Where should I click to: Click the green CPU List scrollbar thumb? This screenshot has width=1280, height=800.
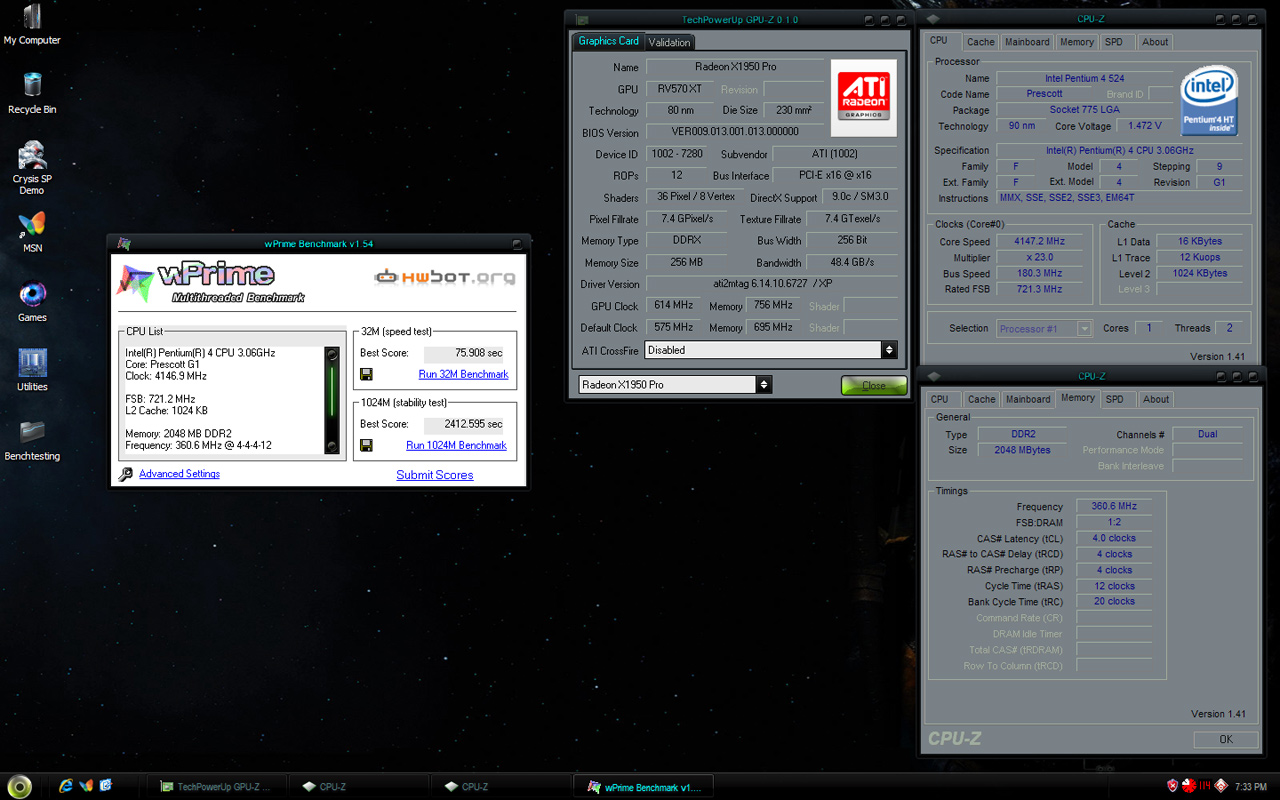(x=333, y=392)
